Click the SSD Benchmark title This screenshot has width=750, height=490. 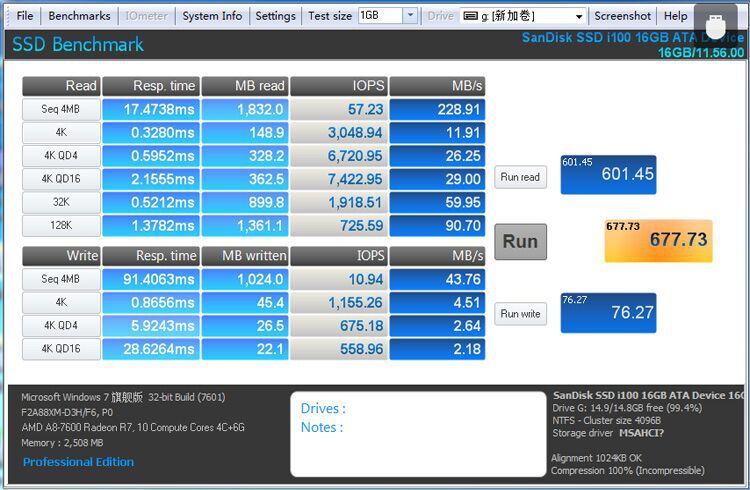click(x=77, y=45)
